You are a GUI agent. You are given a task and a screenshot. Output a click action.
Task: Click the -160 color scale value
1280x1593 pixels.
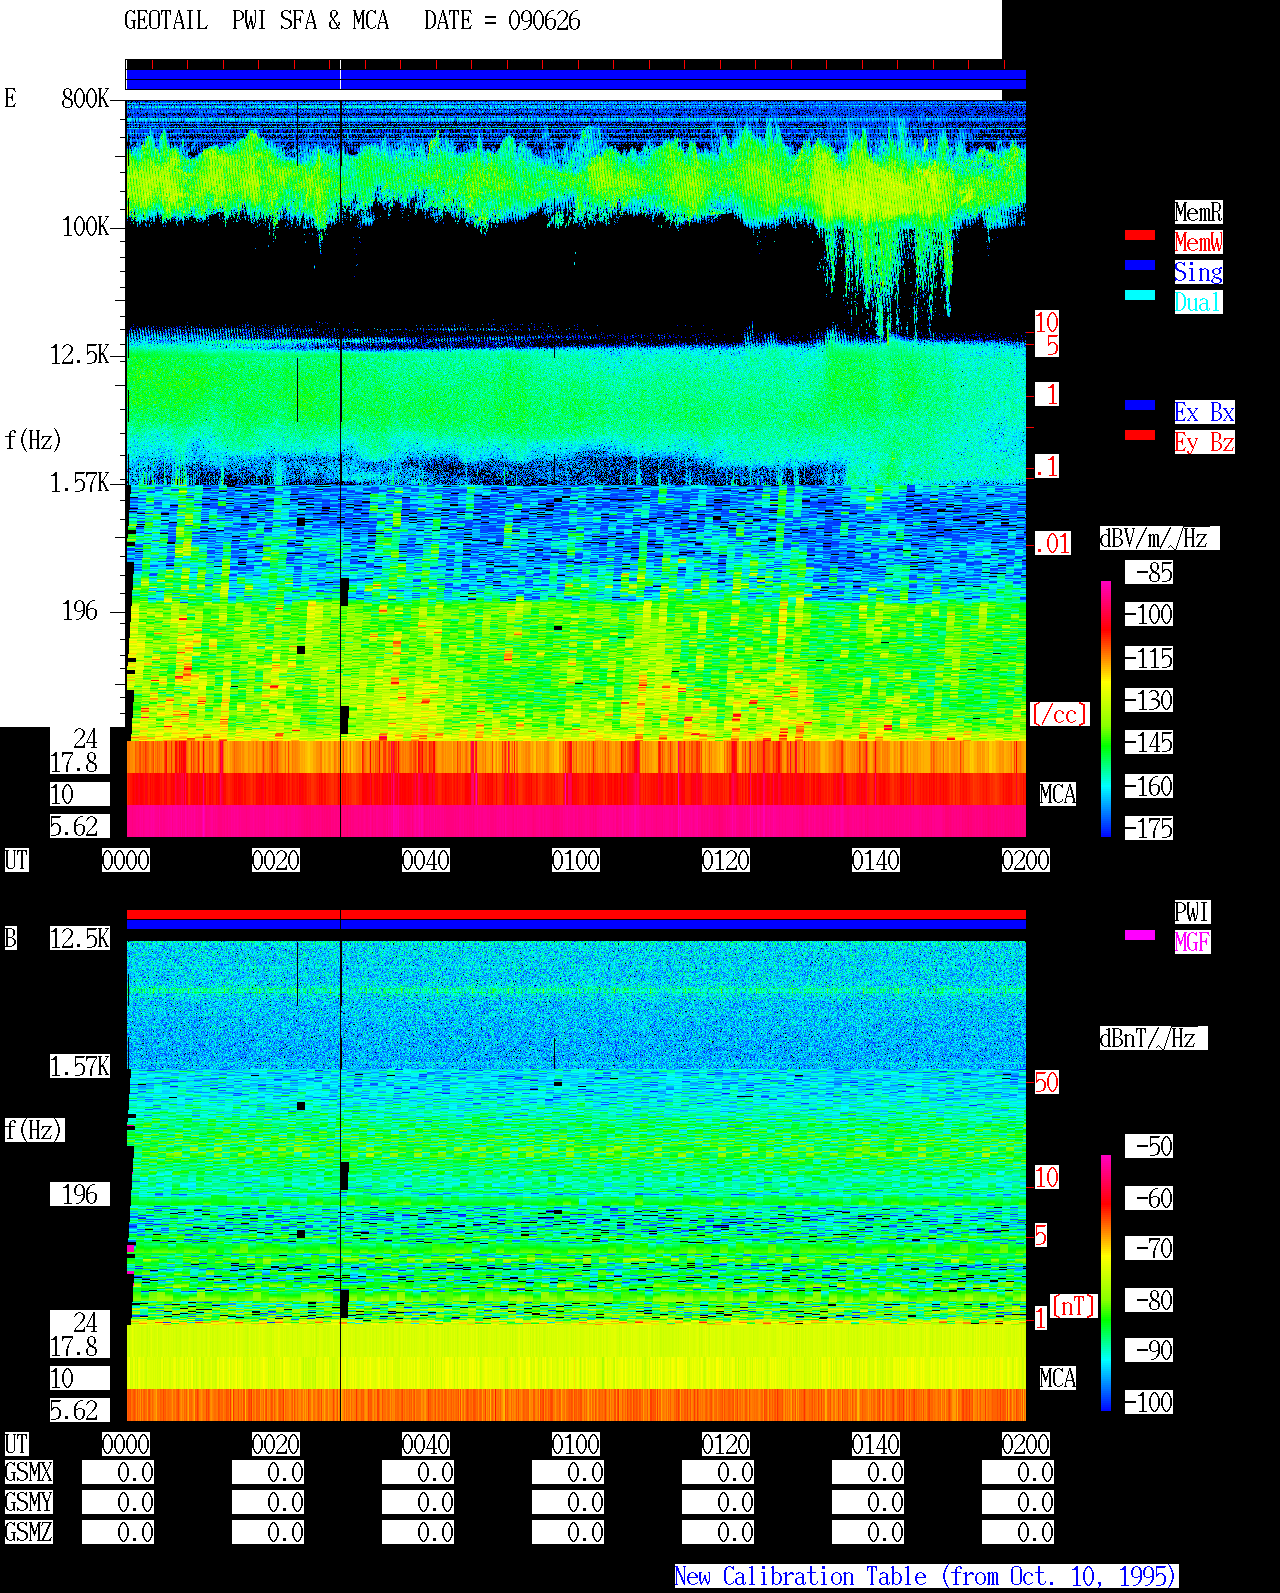[x=1149, y=786]
